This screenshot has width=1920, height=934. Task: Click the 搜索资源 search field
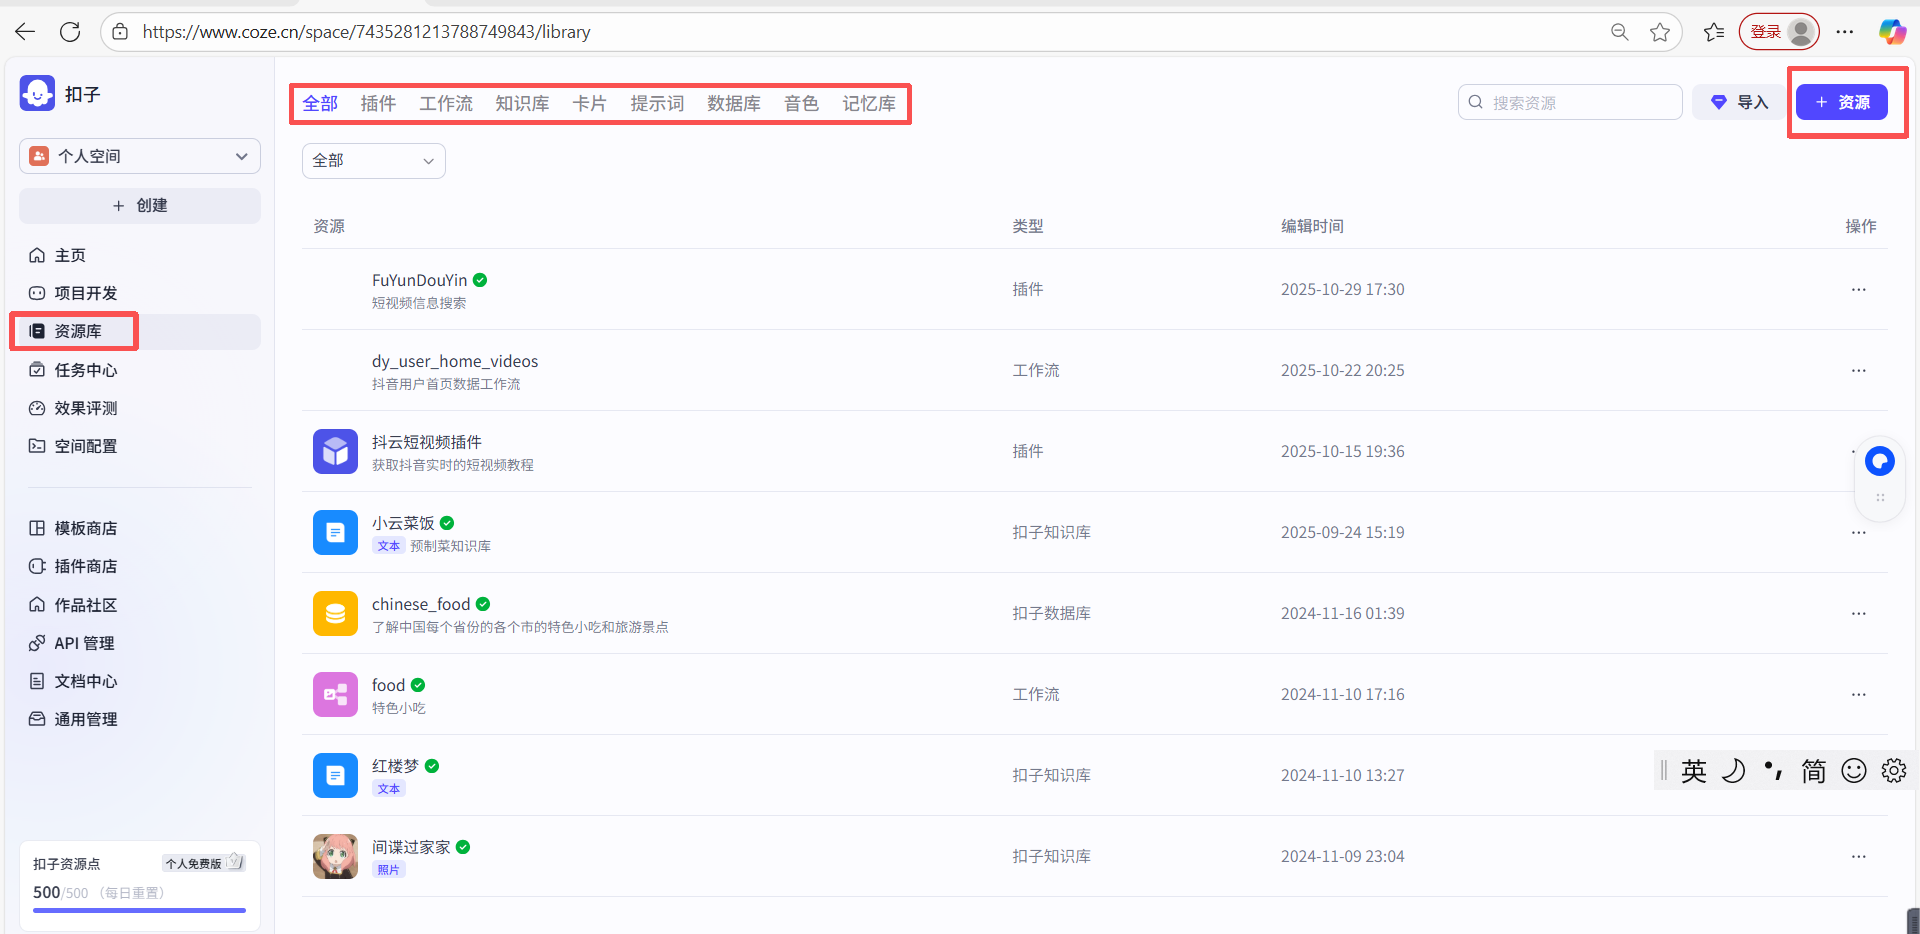1580,102
